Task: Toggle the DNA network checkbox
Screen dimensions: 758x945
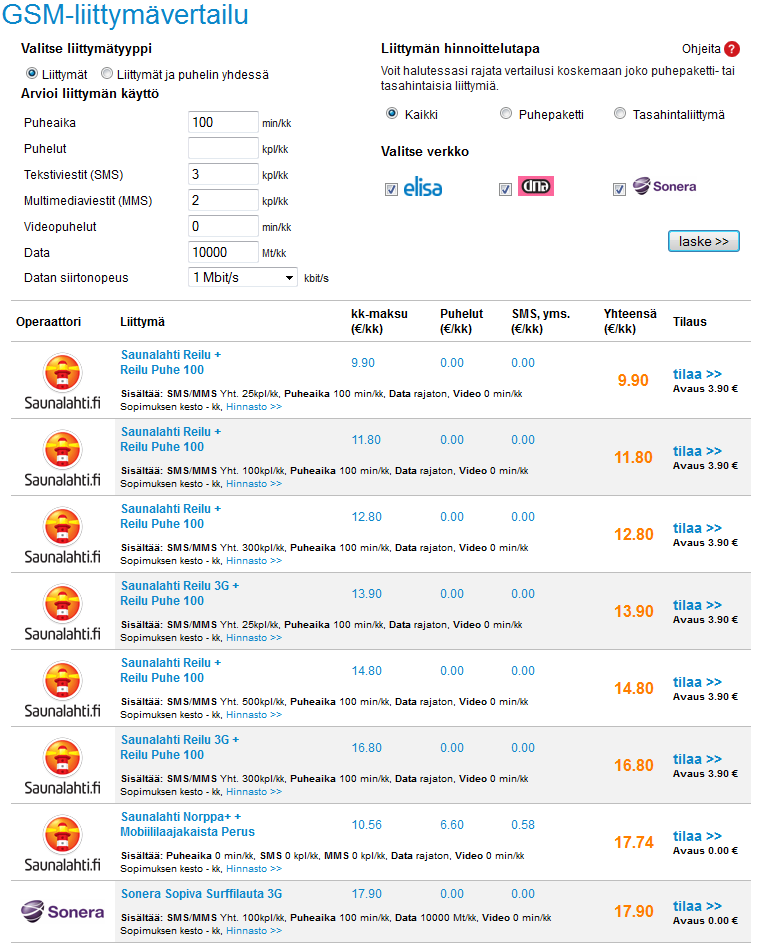Action: (505, 189)
